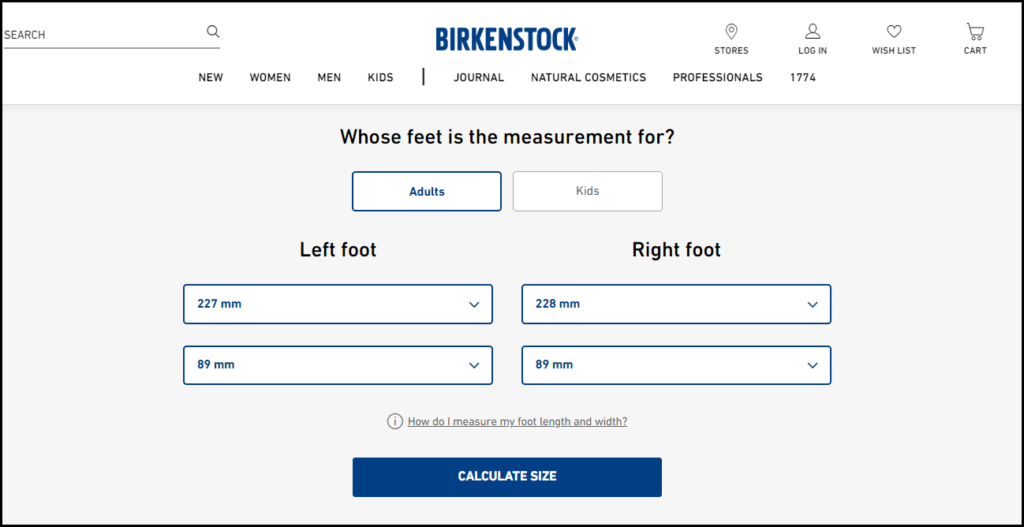Click the Log In person icon

[x=812, y=31]
